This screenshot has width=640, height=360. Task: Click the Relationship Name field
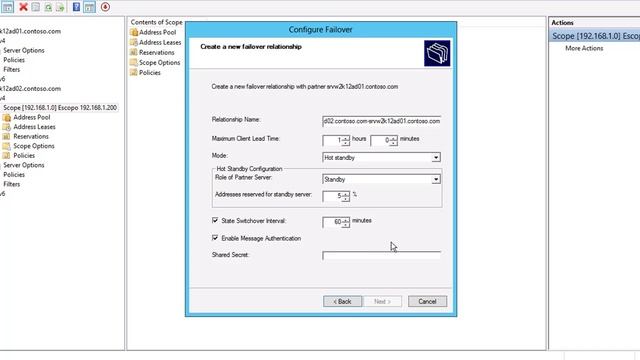(381, 121)
